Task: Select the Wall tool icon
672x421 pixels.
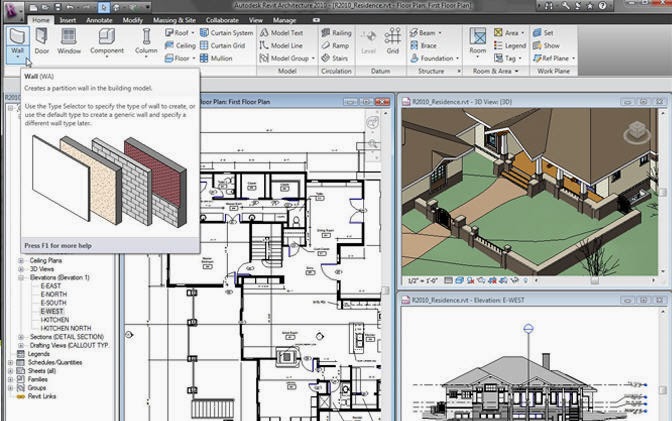Action: point(18,37)
